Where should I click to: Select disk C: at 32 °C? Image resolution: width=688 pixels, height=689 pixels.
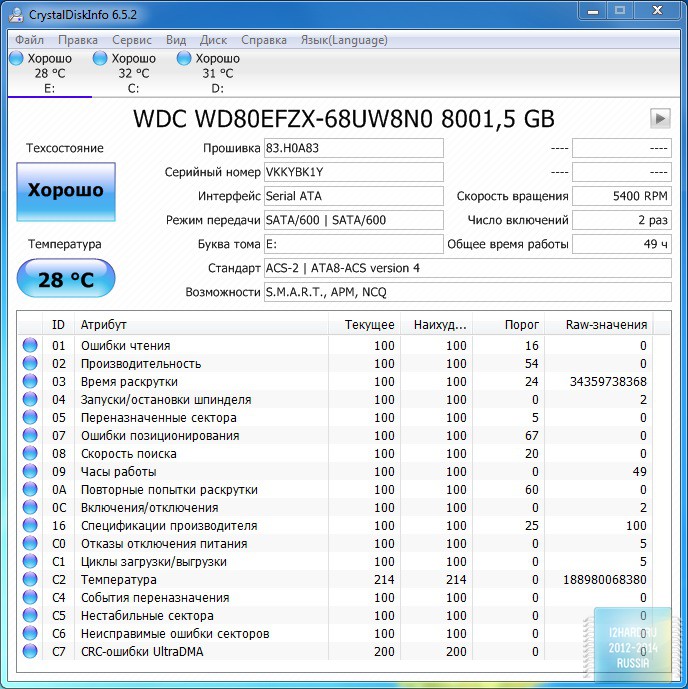click(134, 73)
